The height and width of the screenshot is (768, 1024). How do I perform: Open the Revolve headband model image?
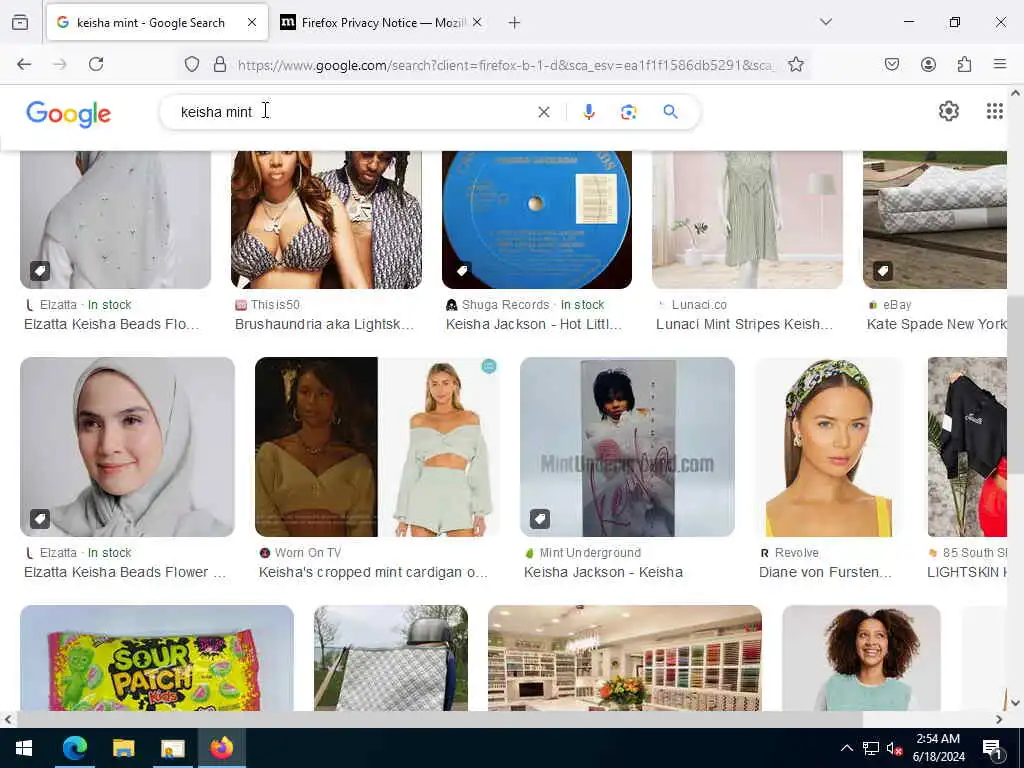coord(830,447)
